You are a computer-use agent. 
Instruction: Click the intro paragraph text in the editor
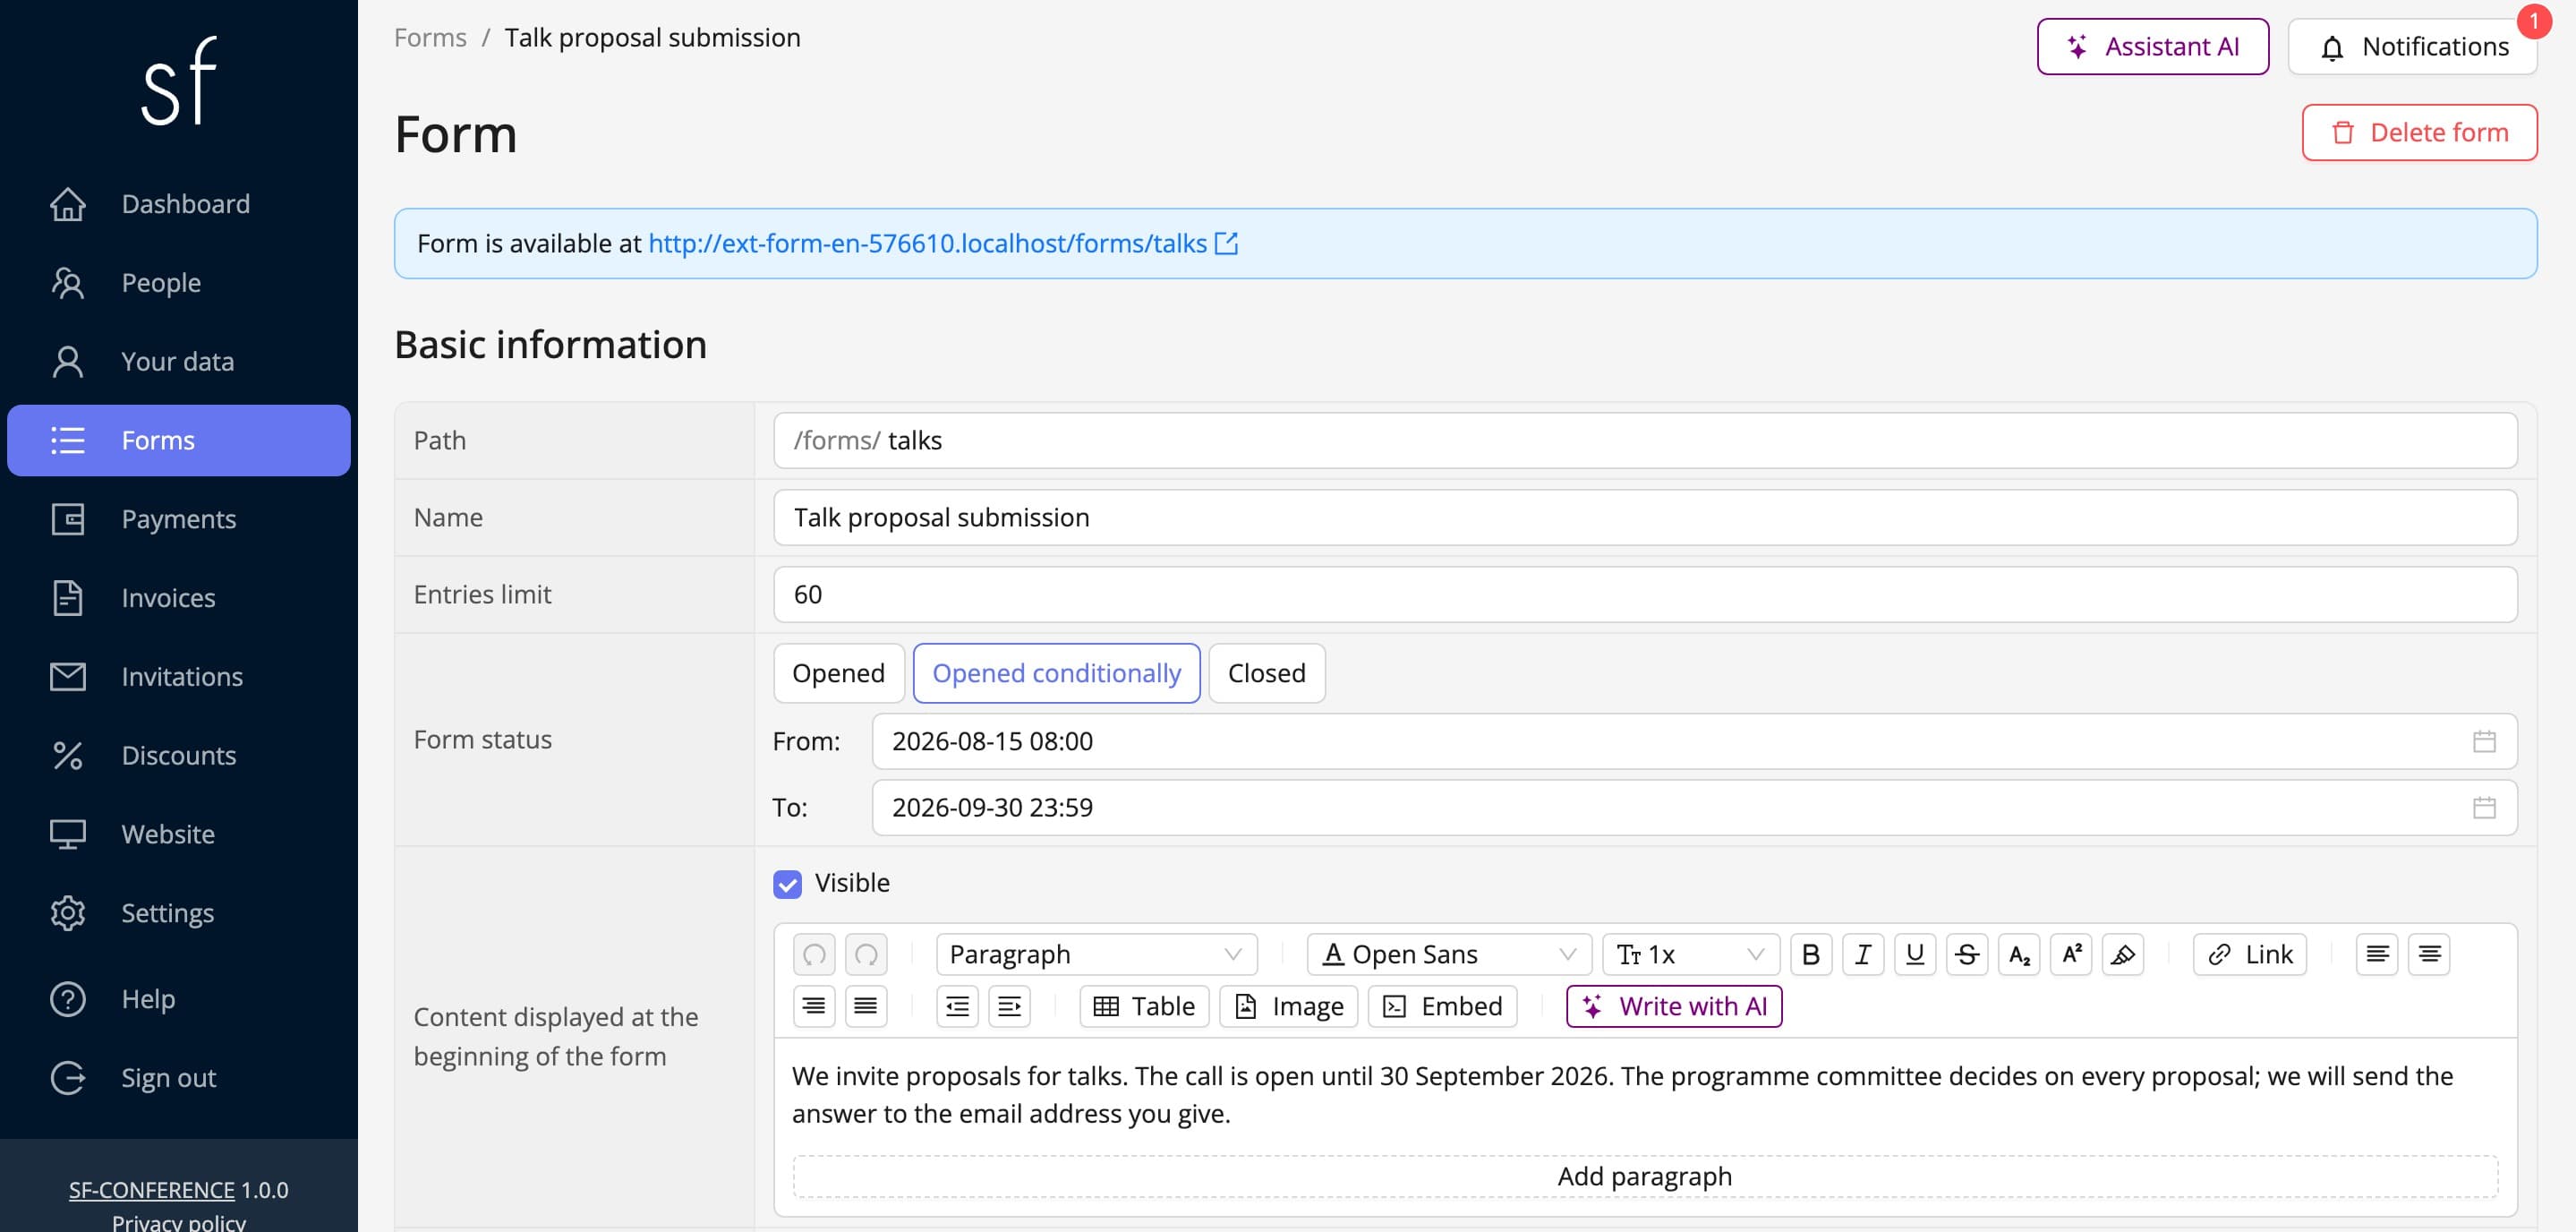(1622, 1094)
